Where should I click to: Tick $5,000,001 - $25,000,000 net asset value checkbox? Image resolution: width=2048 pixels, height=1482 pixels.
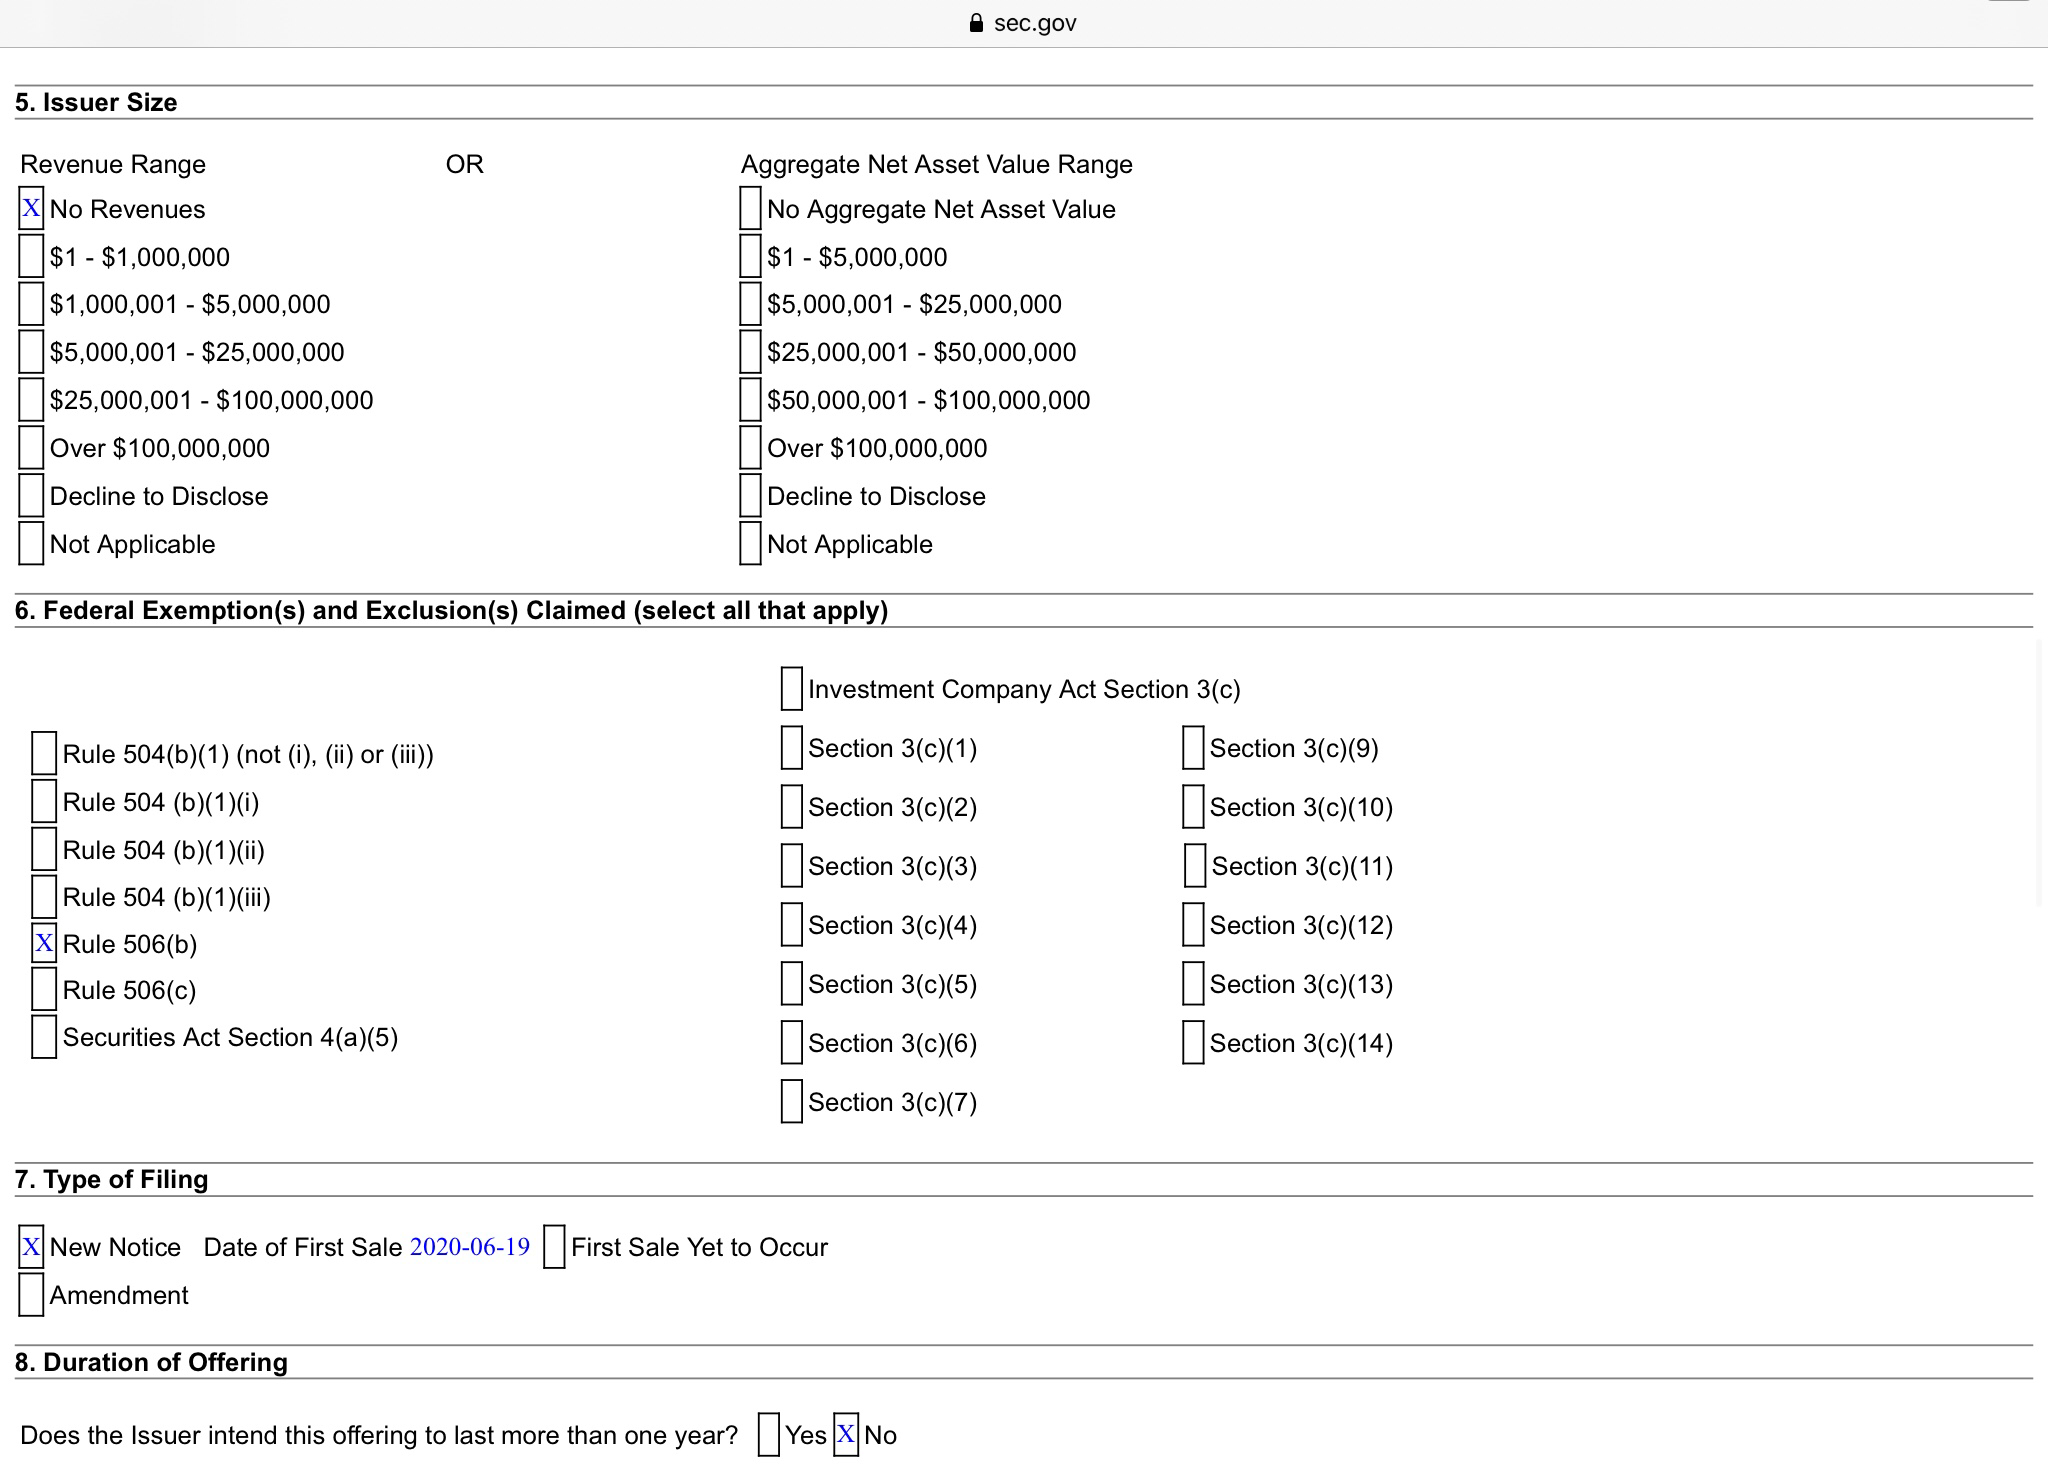pos(750,304)
